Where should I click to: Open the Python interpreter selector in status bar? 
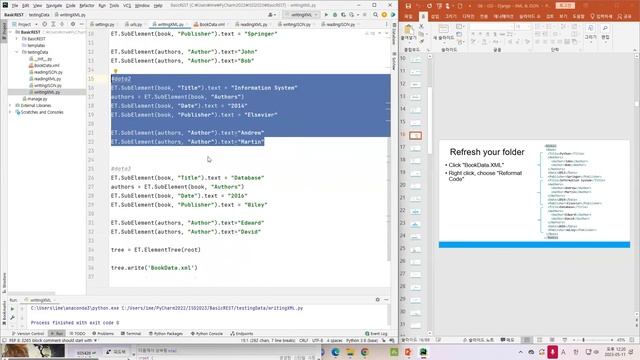(362, 340)
